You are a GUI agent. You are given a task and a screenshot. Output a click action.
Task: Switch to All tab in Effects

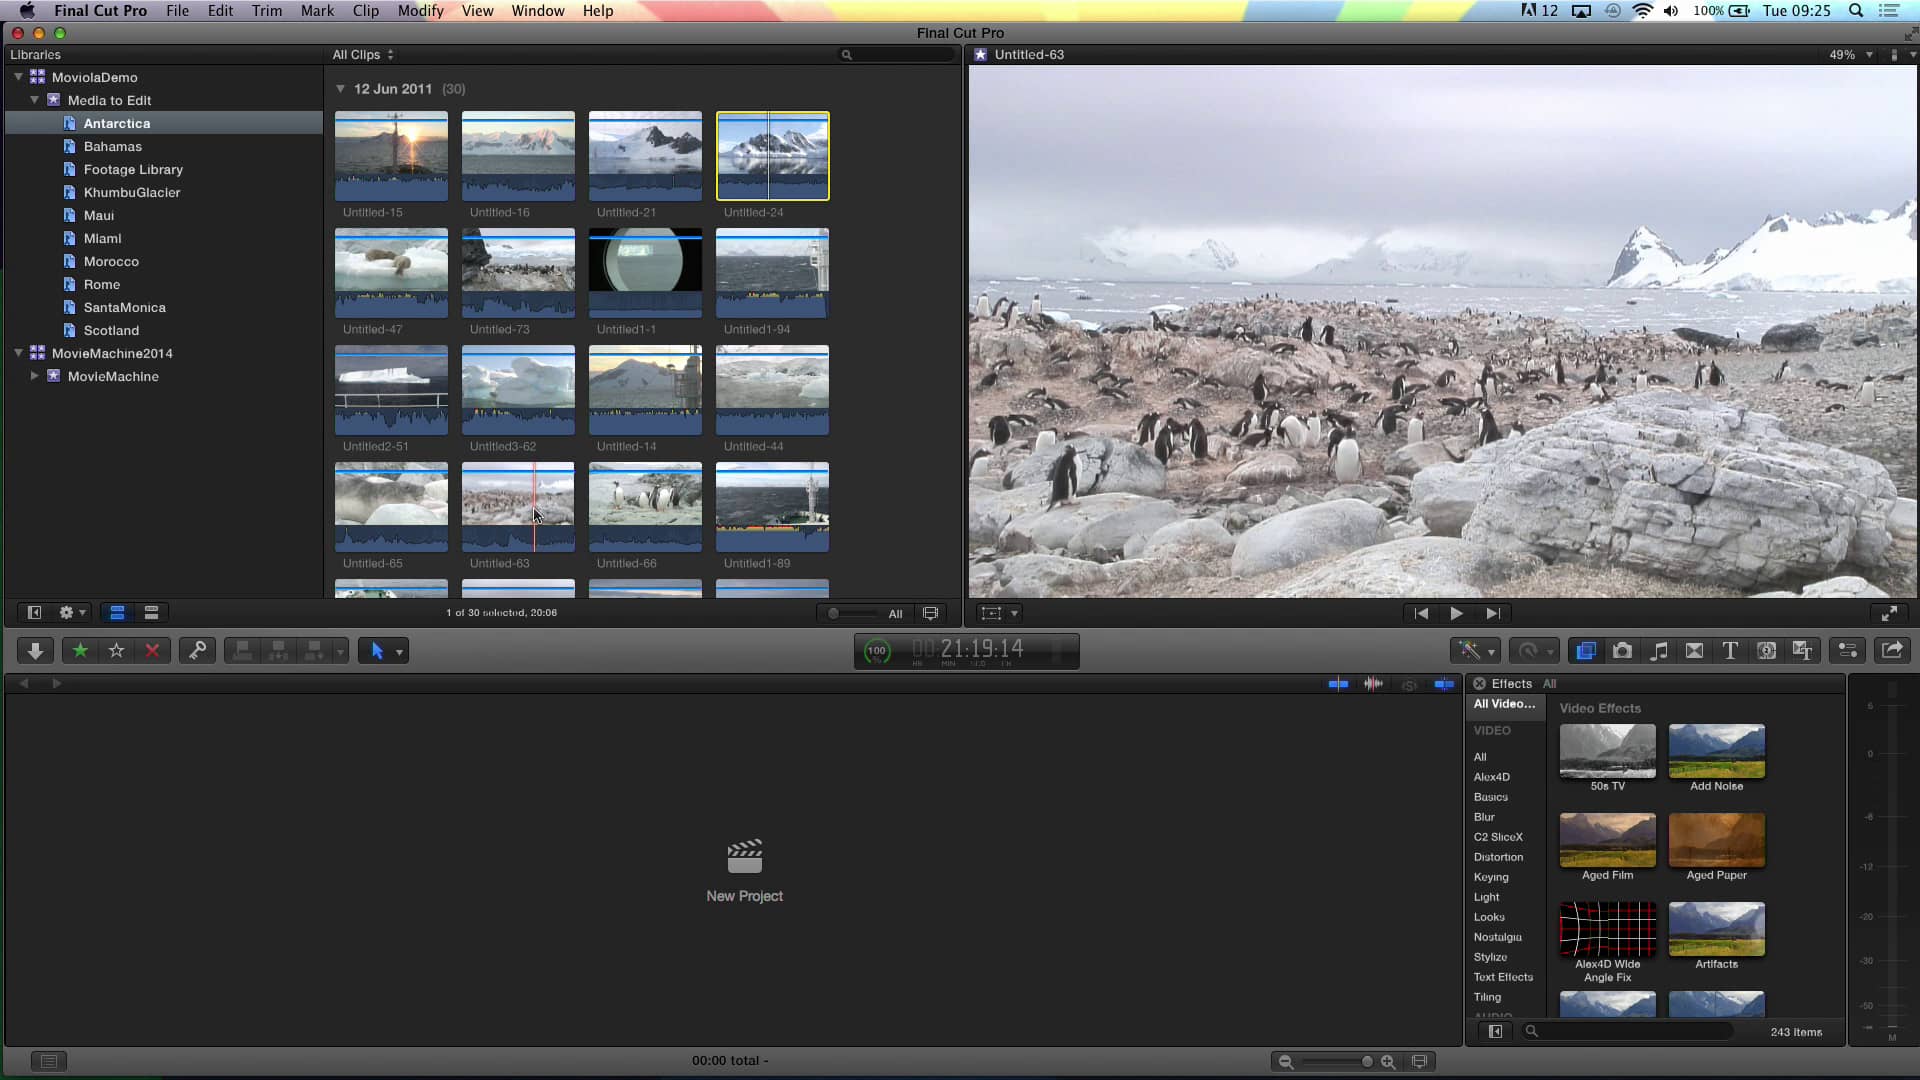1551,683
